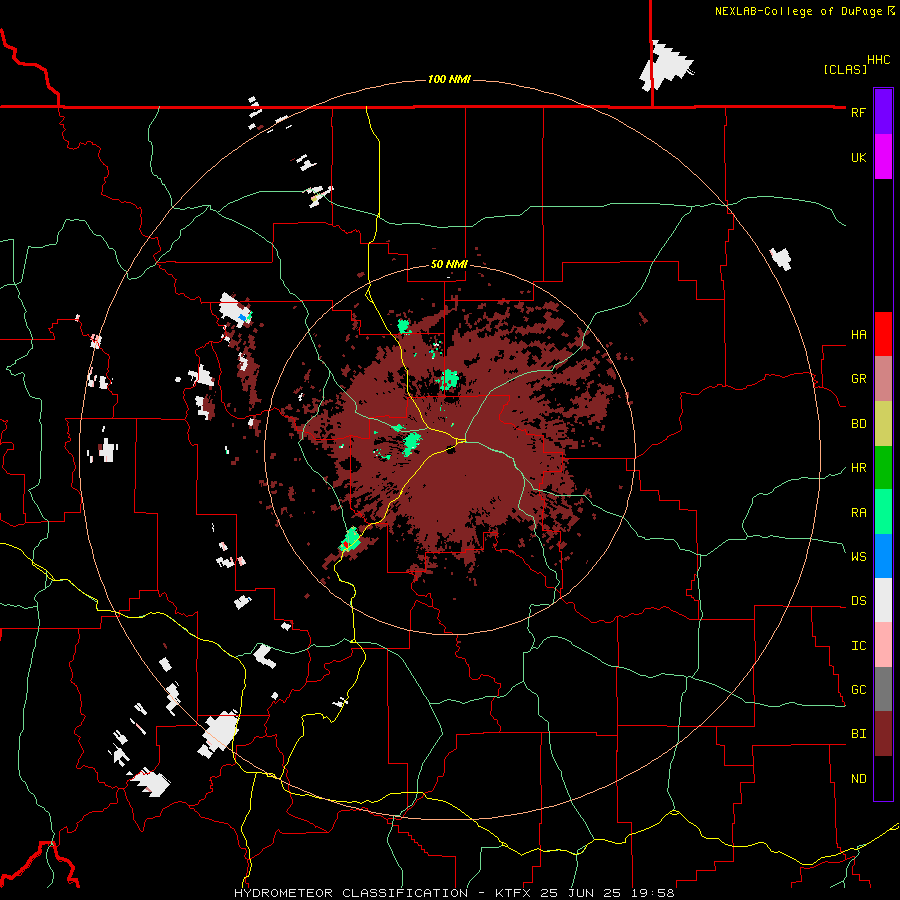The image size is (900, 900).
Task: Click the RF purple legend swatch
Action: tap(883, 112)
